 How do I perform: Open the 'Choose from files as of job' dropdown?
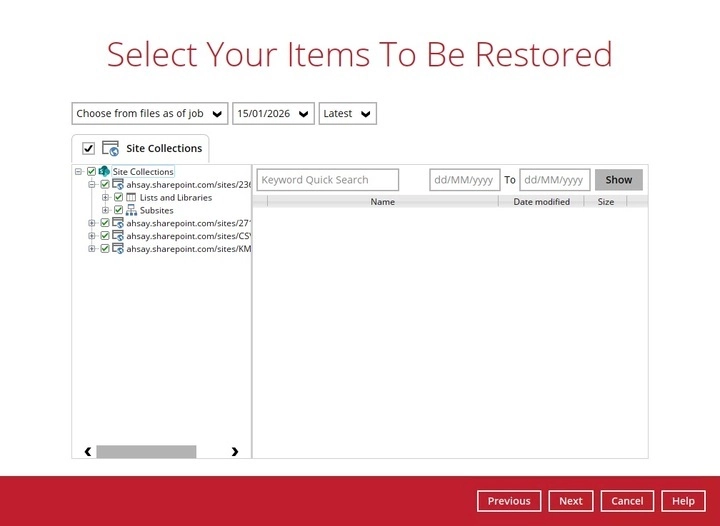point(150,114)
